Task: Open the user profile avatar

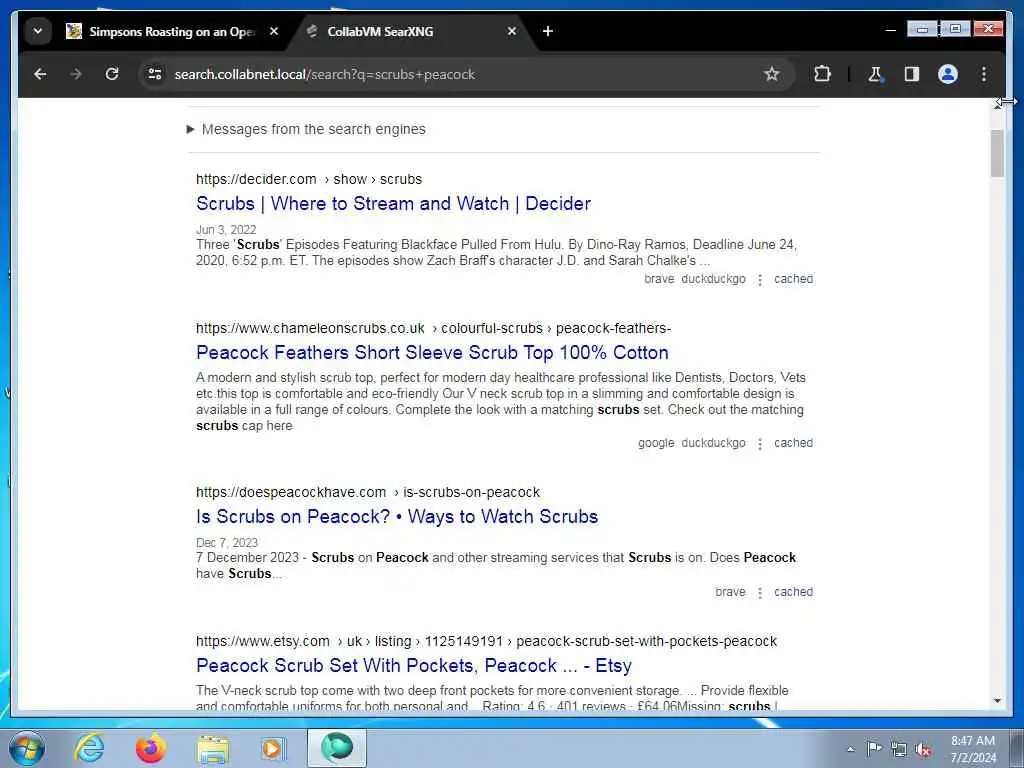Action: [948, 74]
